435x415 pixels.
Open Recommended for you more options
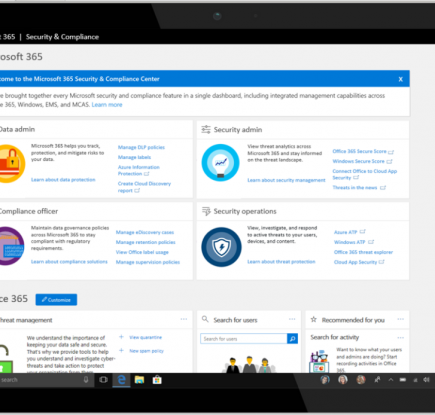tap(400, 319)
